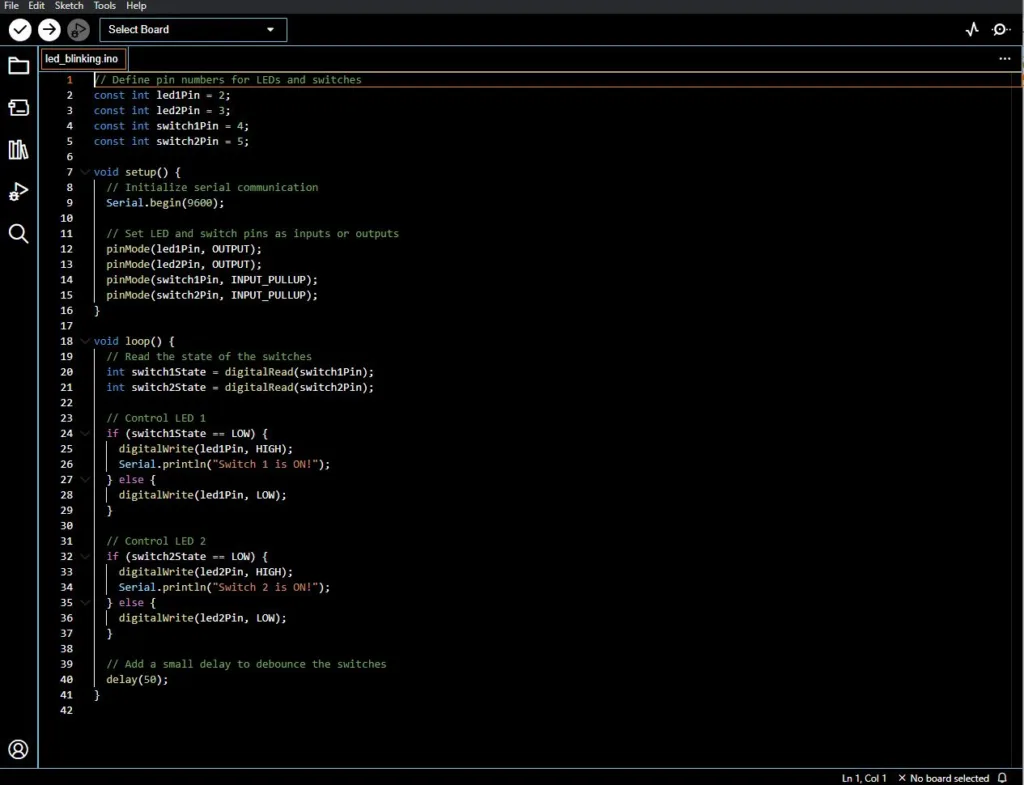Collapse the switch1State if-block fold arrow
The height and width of the screenshot is (785, 1024).
85,433
